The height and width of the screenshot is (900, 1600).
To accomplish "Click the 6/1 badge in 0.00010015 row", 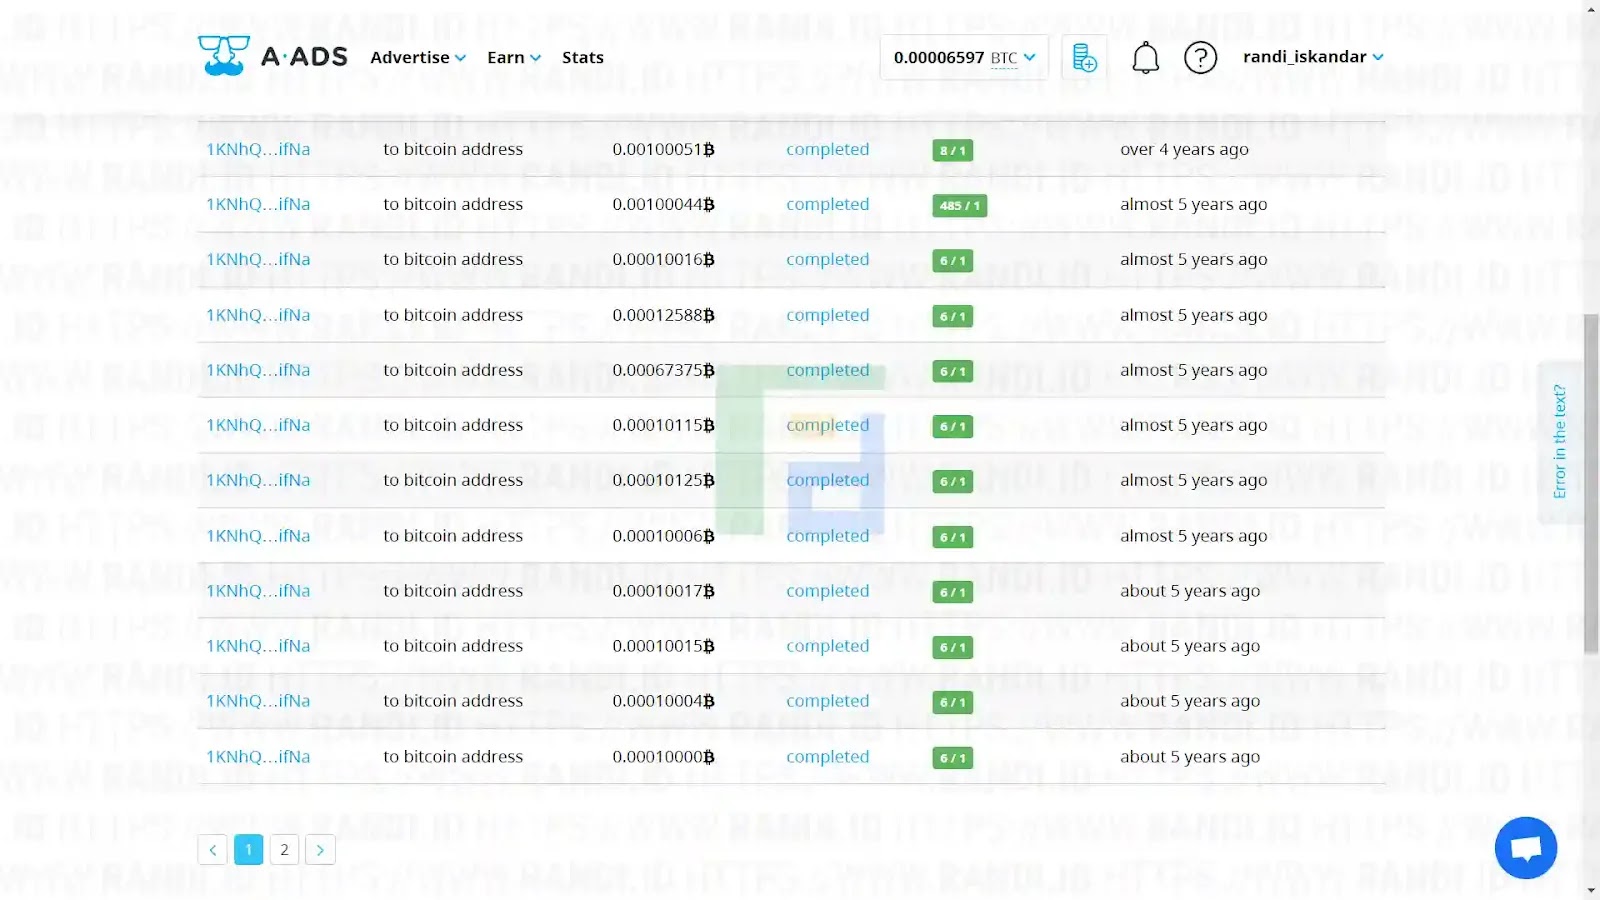I will point(953,648).
